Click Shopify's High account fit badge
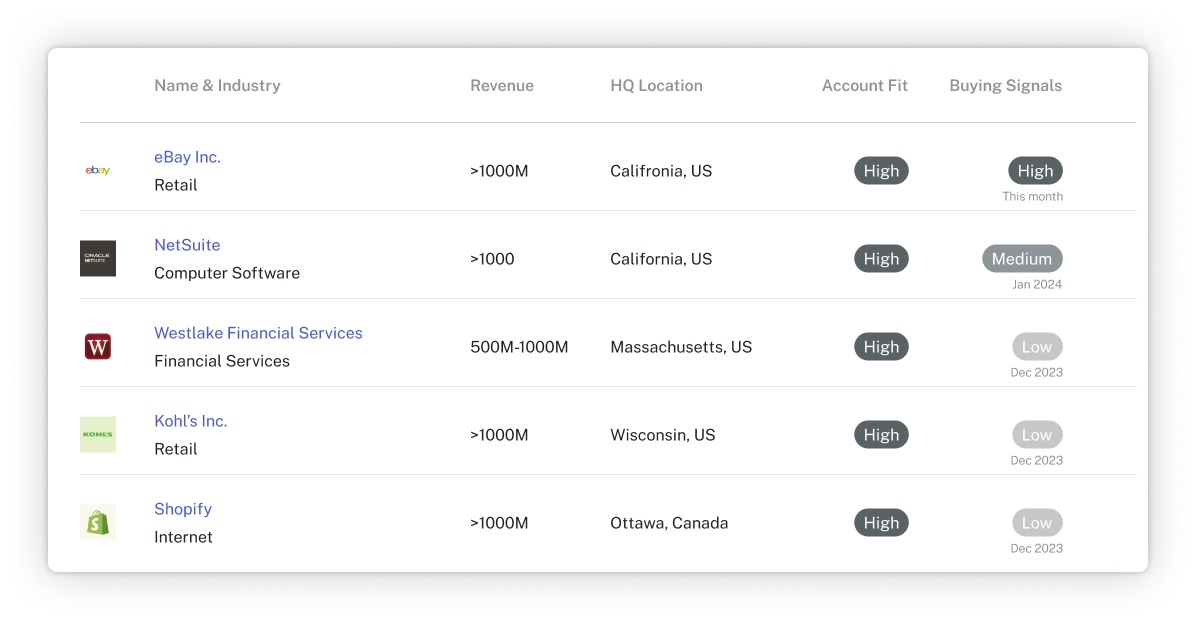 tap(881, 523)
